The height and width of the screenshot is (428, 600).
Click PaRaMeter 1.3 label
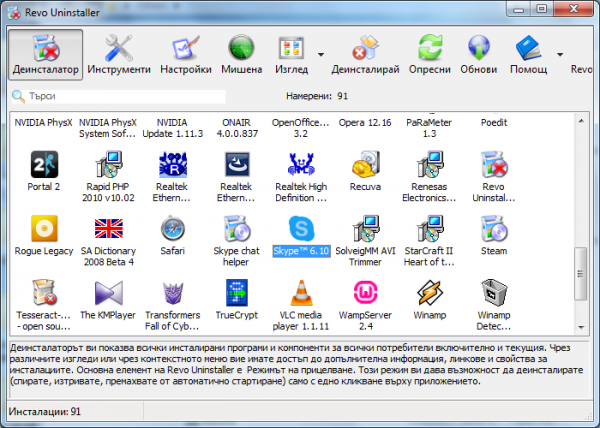429,128
